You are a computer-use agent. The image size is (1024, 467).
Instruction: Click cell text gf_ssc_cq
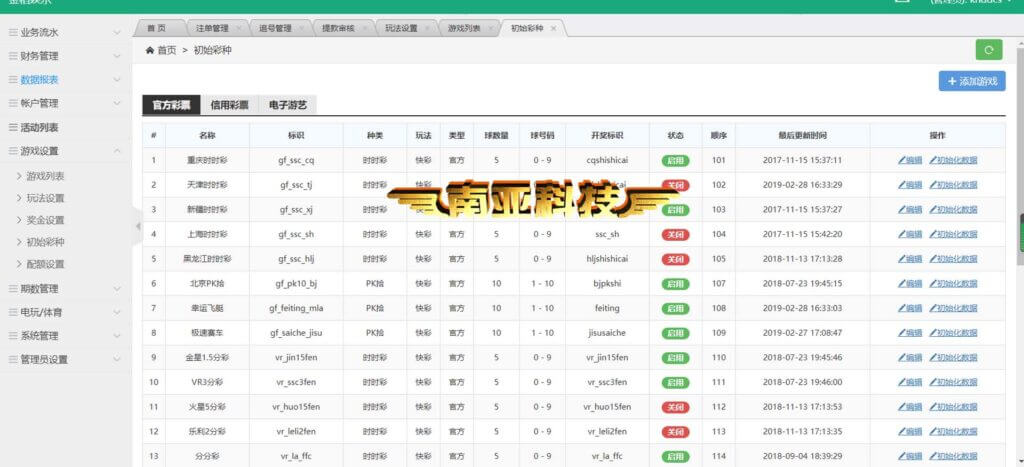coord(296,160)
